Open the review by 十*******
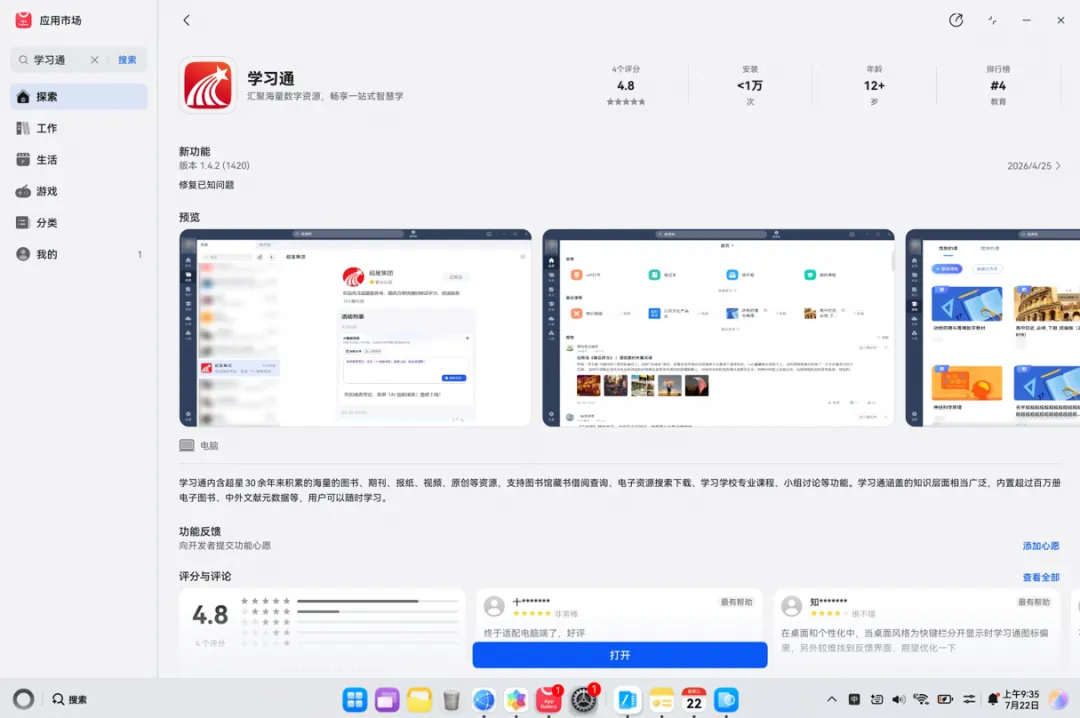The width and height of the screenshot is (1080, 718). click(619, 618)
